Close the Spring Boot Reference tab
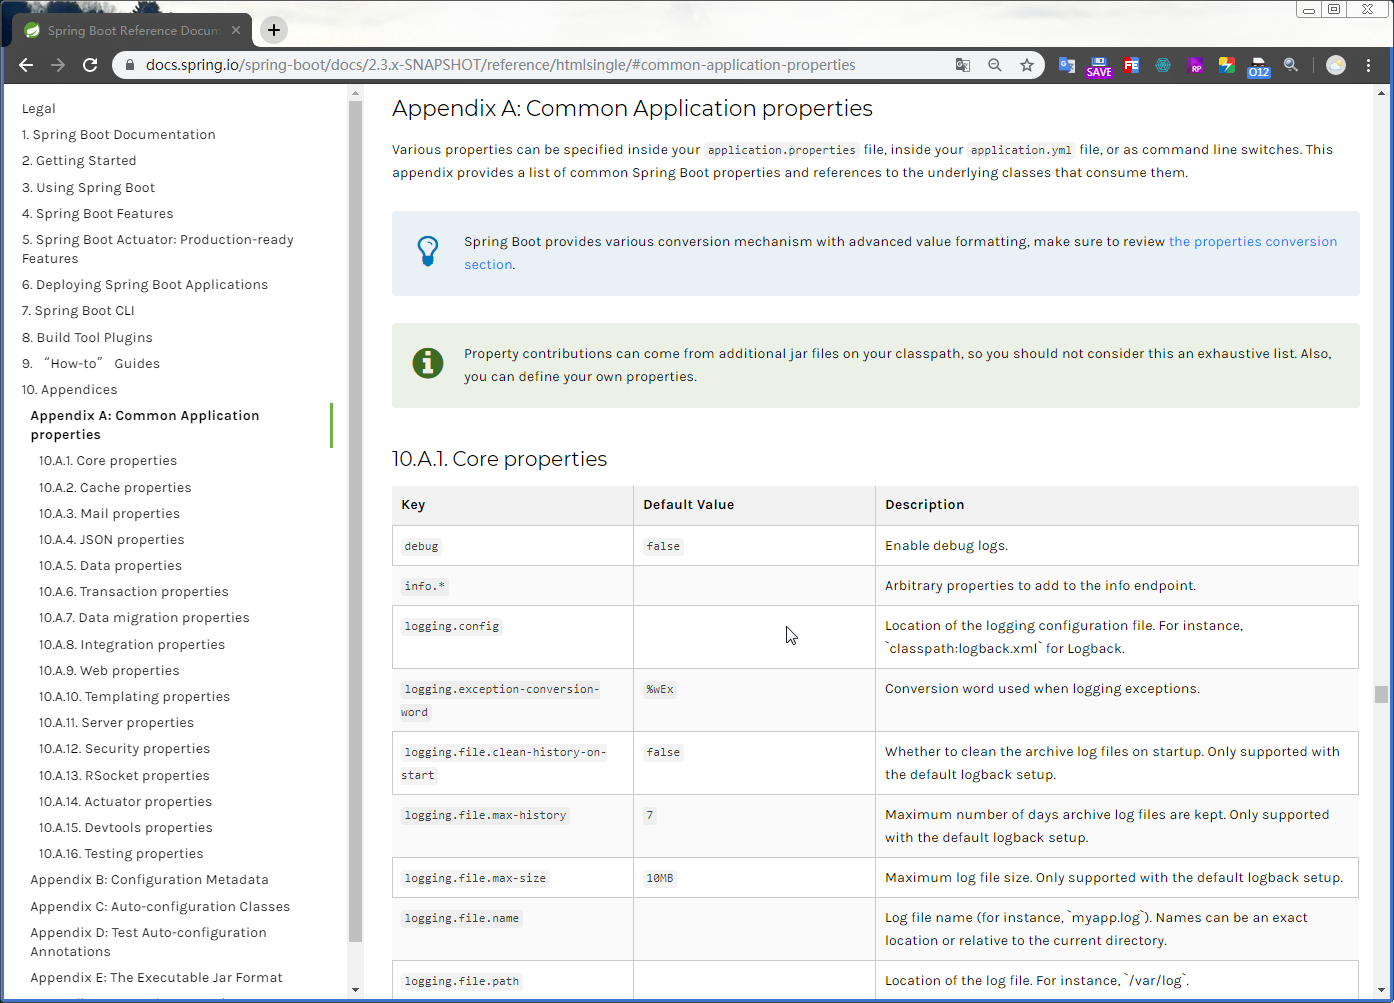 236,30
